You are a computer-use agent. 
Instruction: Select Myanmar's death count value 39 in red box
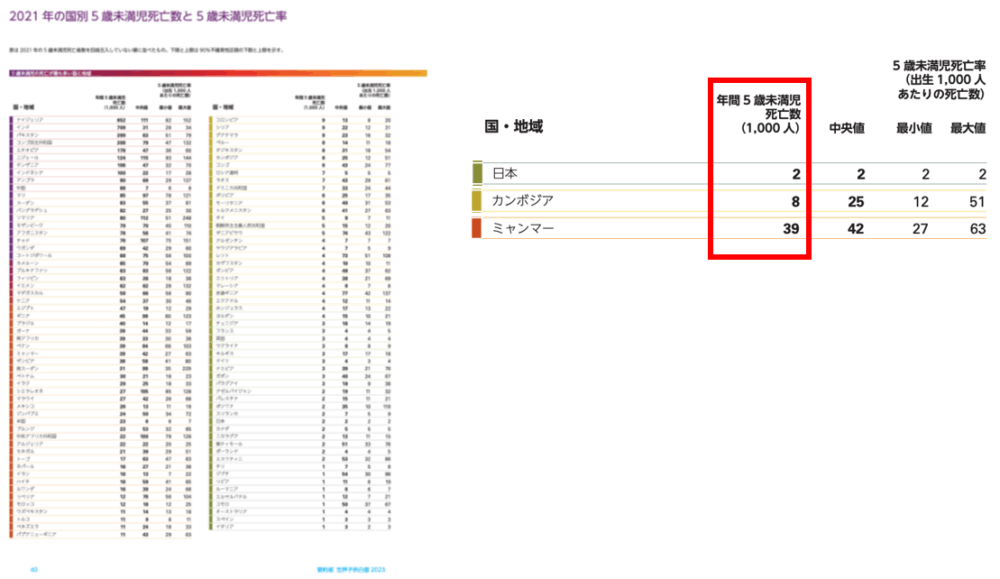tap(793, 229)
